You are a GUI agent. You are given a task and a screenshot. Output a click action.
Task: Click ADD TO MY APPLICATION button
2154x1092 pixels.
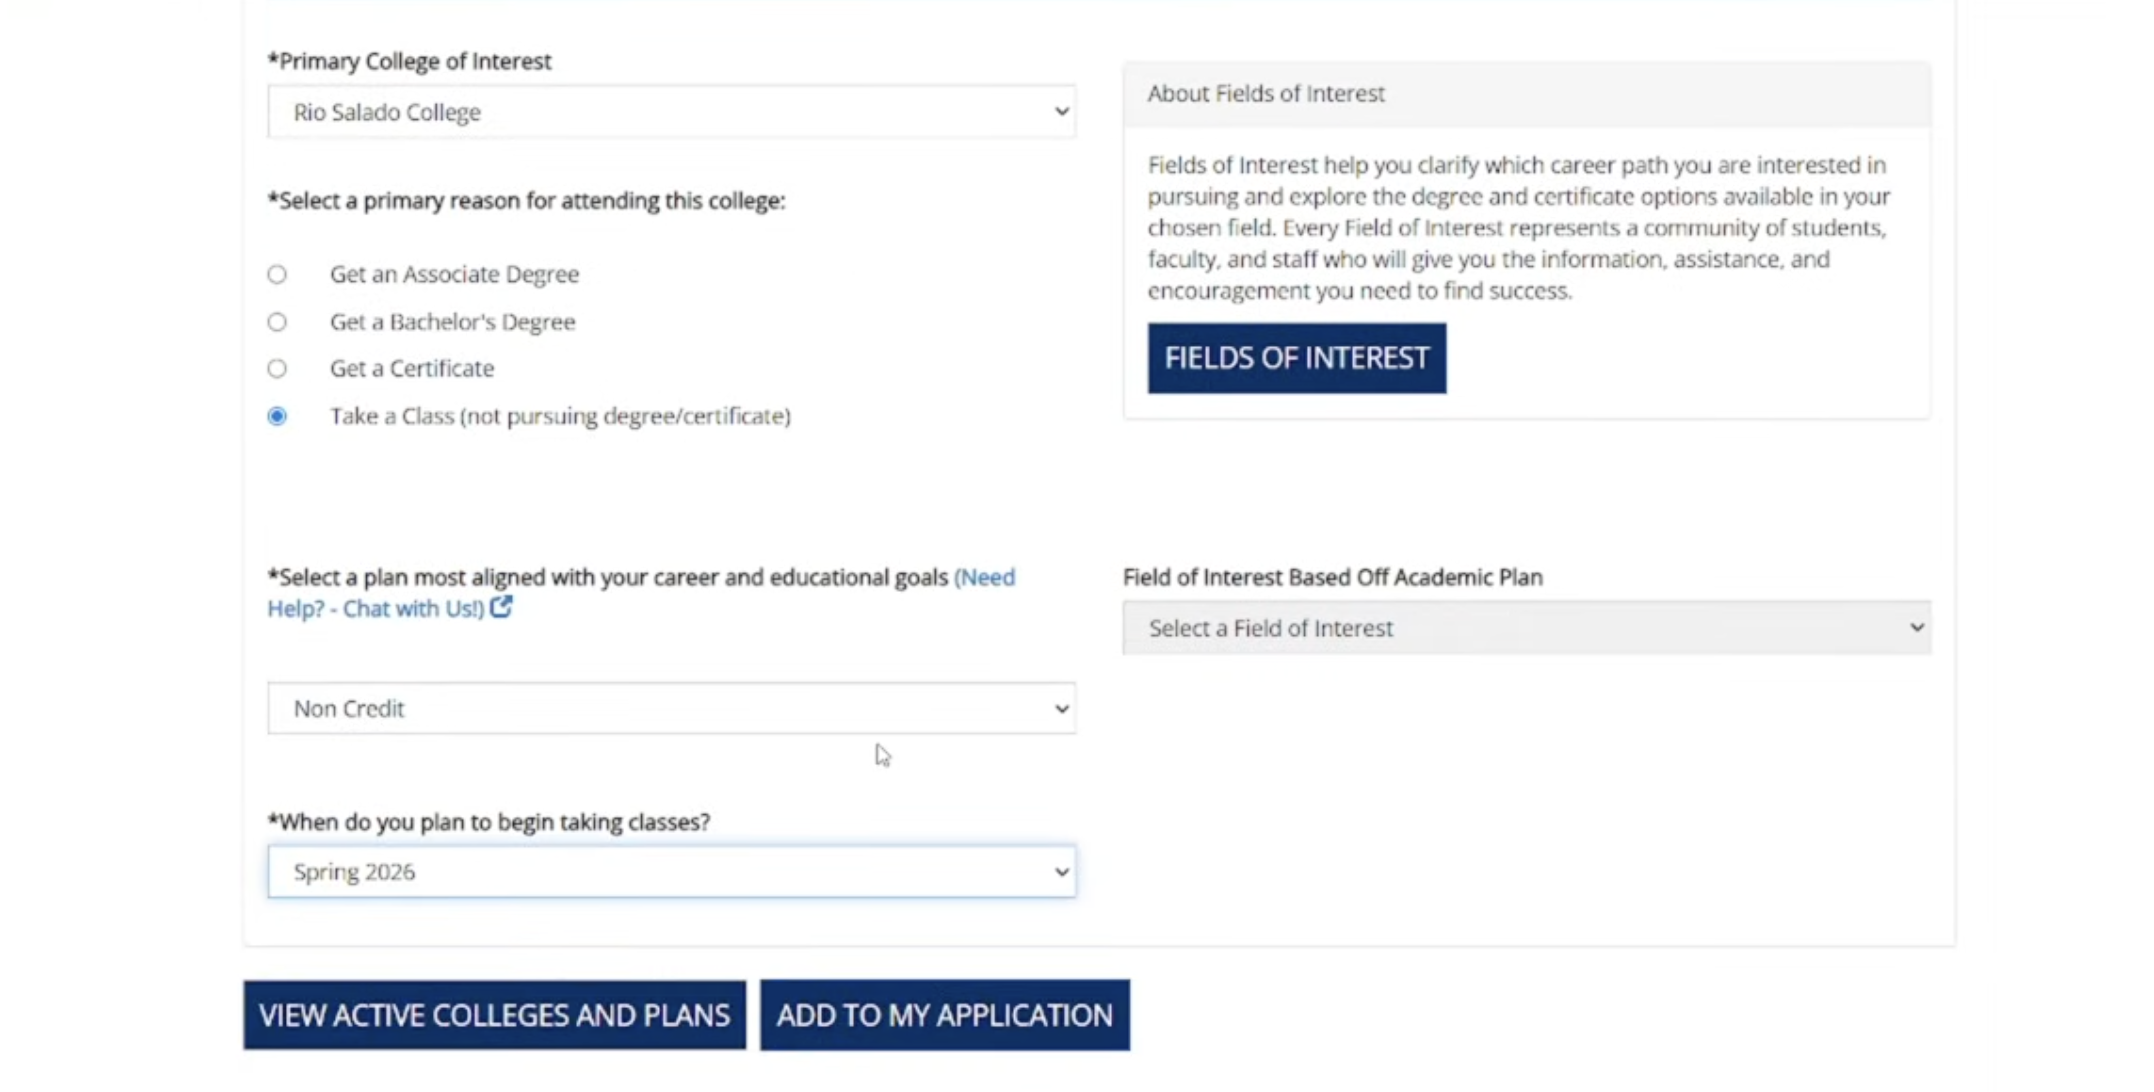pos(944,1015)
